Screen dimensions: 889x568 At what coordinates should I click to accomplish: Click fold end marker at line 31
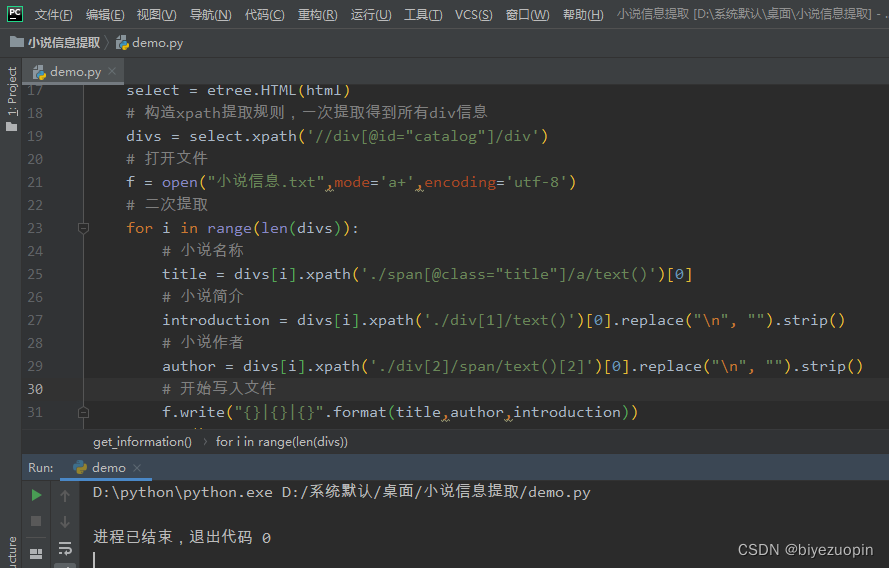(x=83, y=412)
